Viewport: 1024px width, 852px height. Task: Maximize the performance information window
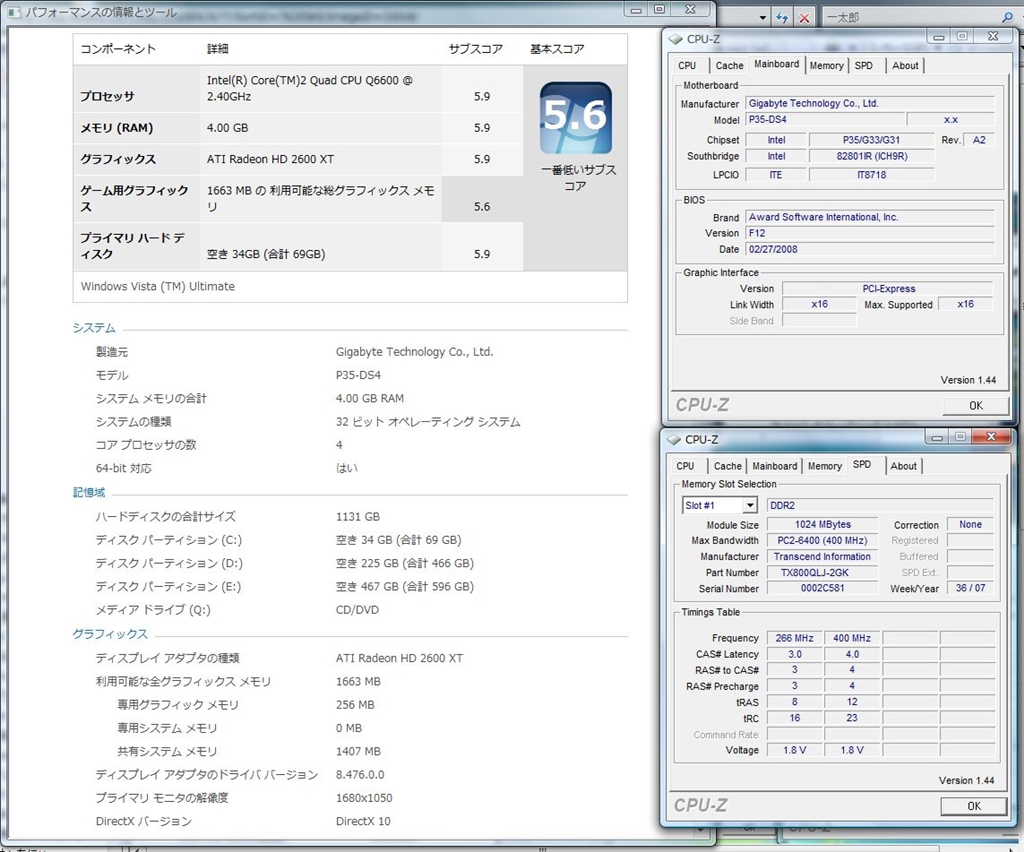[658, 9]
